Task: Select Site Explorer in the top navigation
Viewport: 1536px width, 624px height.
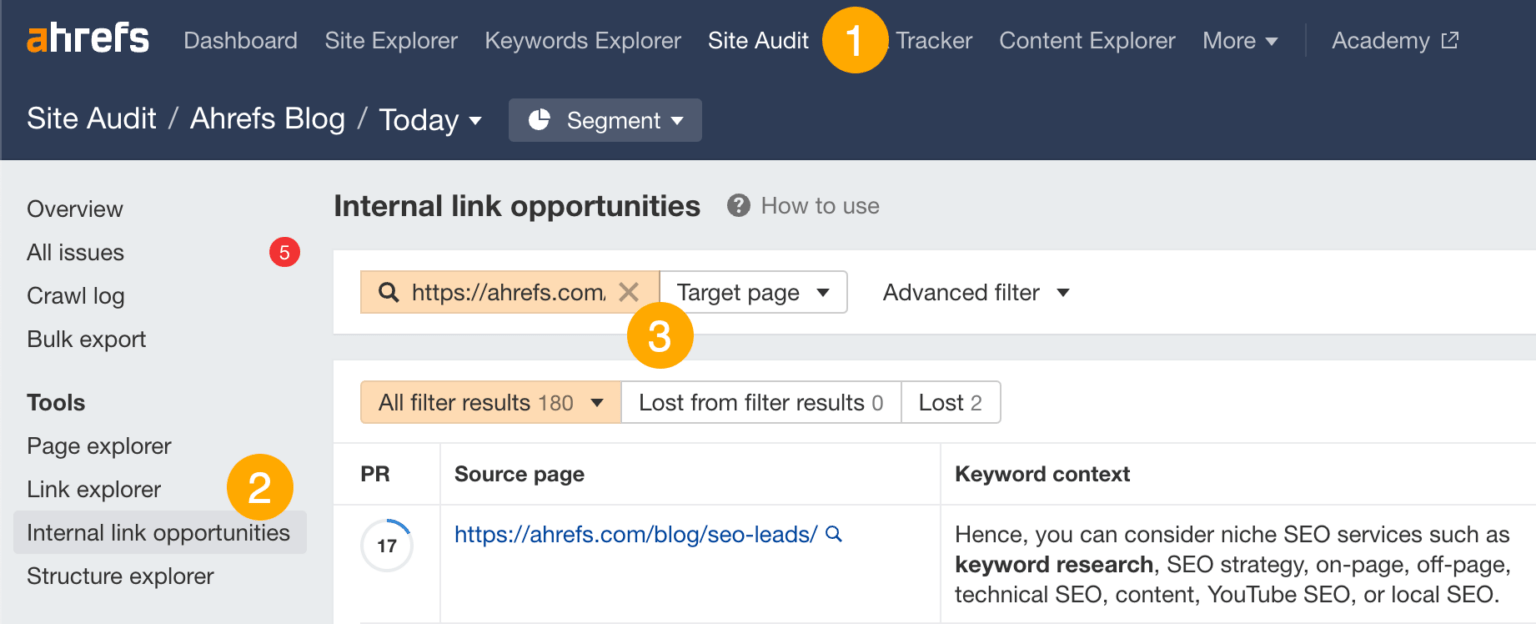Action: pos(391,41)
